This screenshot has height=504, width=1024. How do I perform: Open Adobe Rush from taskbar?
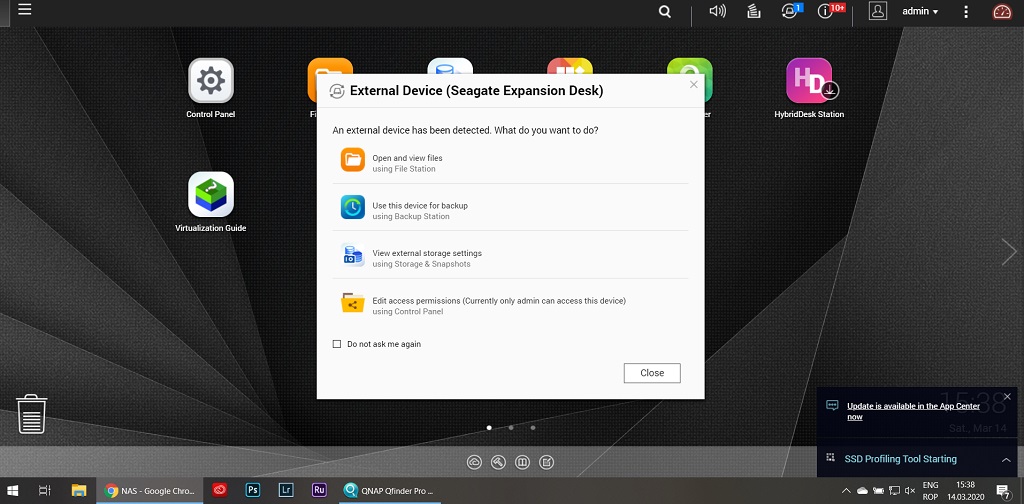[319, 490]
